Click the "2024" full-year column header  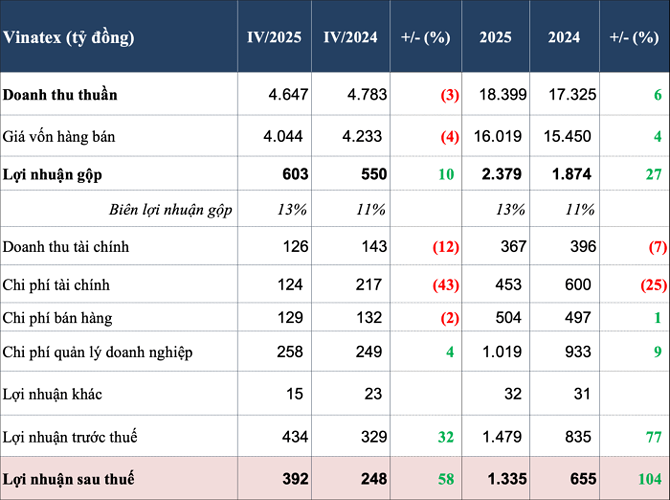click(x=564, y=37)
